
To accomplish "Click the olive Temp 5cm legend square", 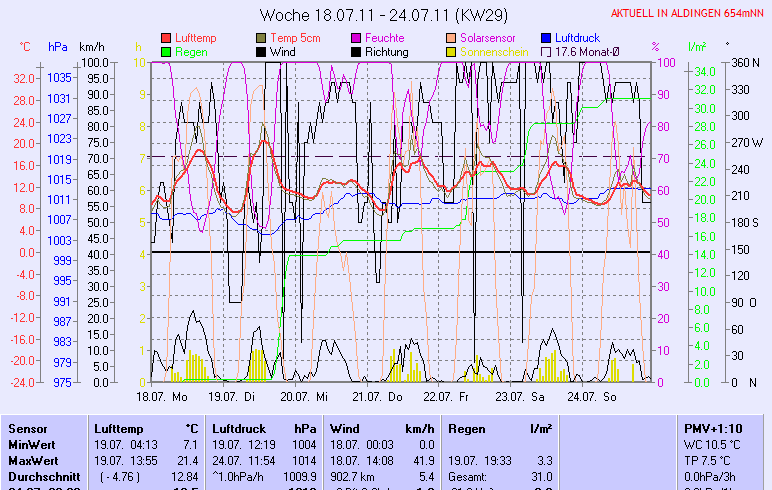I will (263, 37).
